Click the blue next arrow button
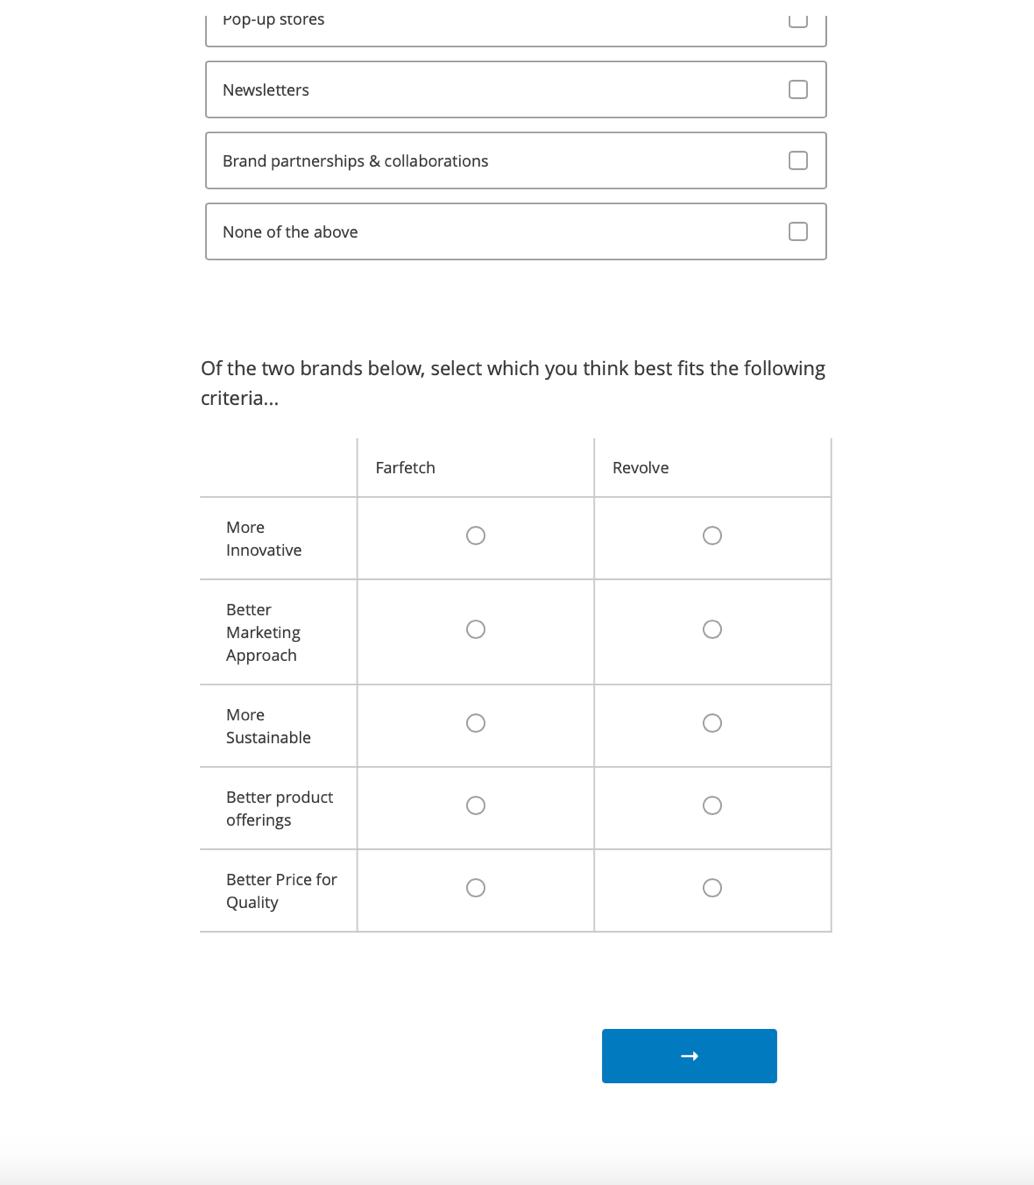The image size is (1034, 1185). click(689, 1056)
